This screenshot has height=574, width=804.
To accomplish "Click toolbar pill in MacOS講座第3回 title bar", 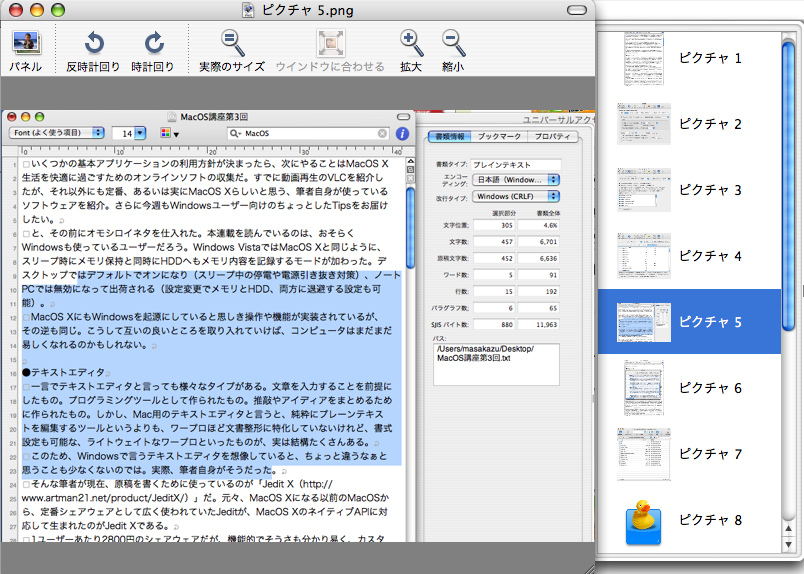I will (x=404, y=117).
